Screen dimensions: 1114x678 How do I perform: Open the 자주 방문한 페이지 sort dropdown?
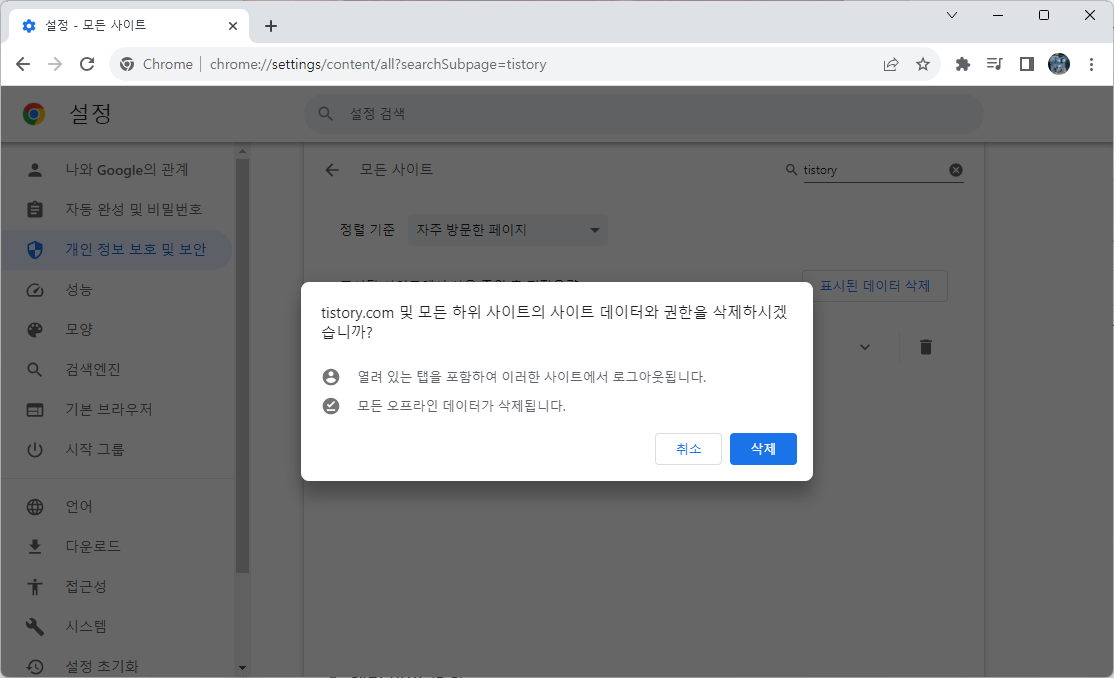point(508,230)
